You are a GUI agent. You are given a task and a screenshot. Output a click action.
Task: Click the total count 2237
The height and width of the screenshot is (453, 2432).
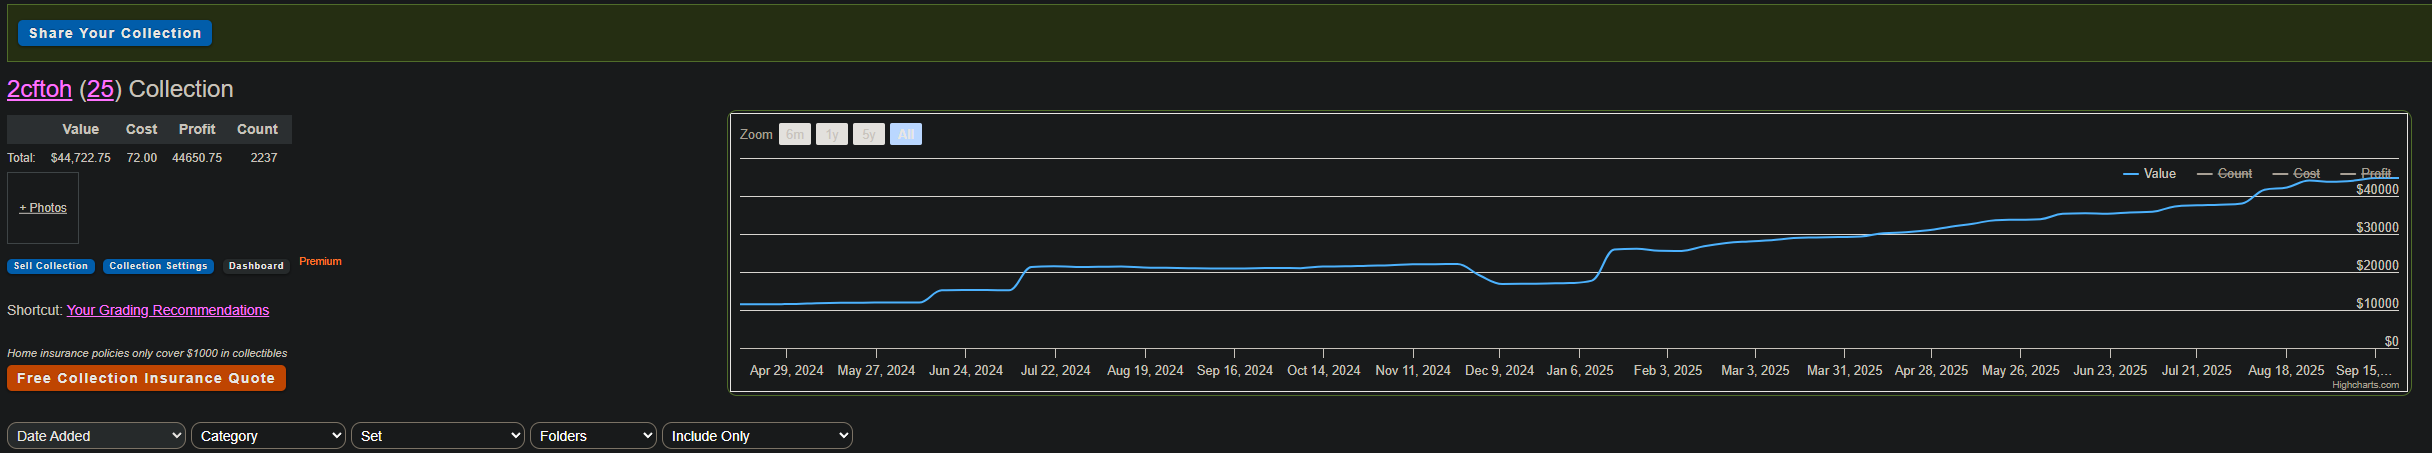264,158
